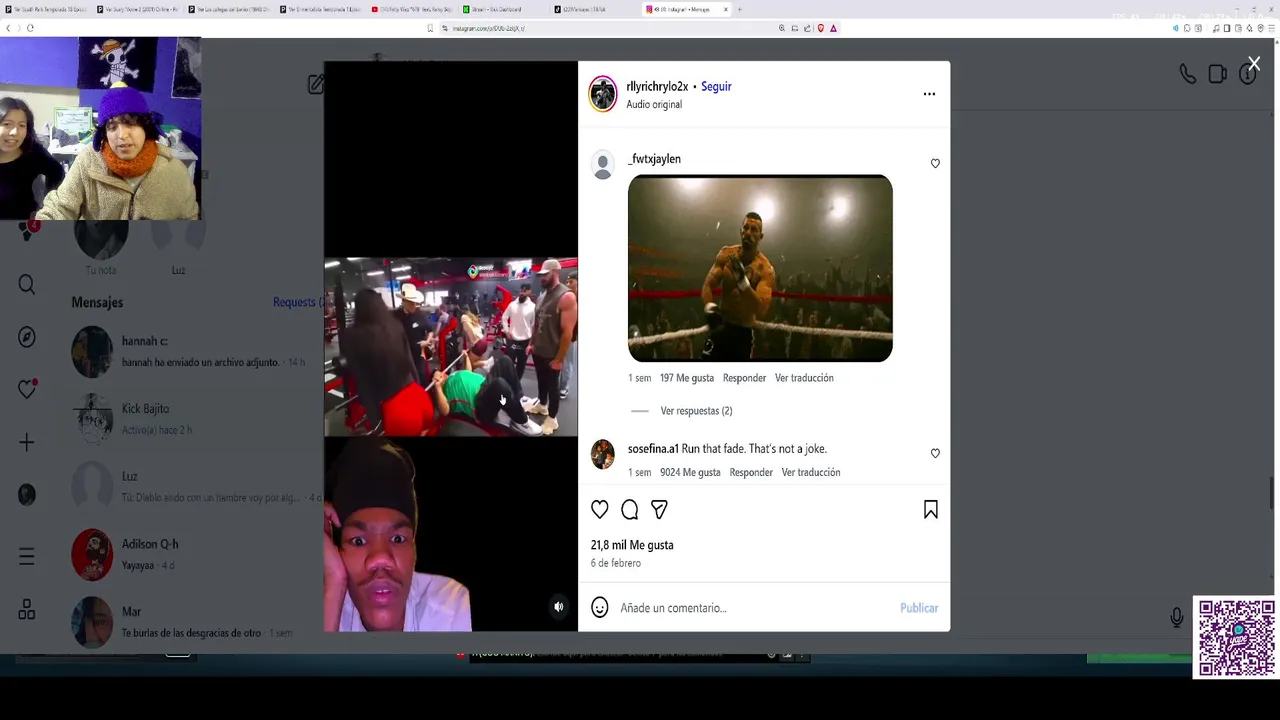Open notifications heart icon in sidebar
Screen dimensions: 1280x720
click(x=27, y=389)
